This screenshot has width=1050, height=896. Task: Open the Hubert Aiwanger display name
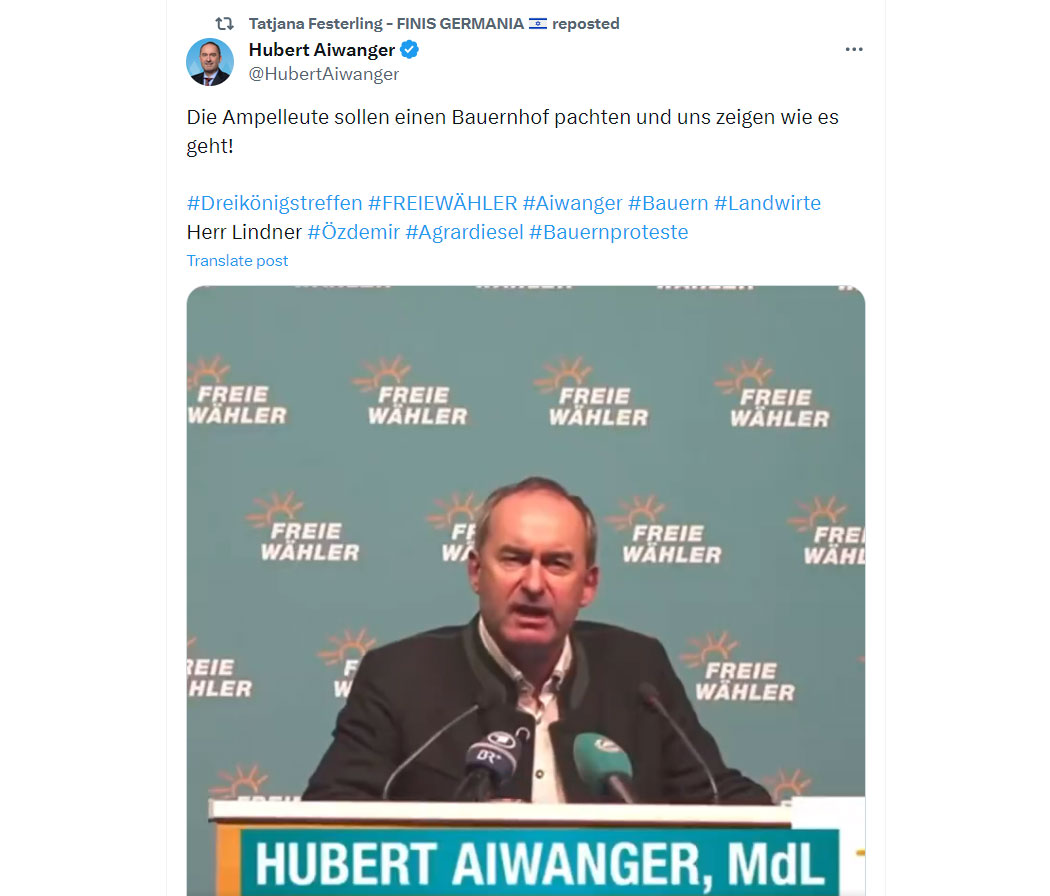point(321,50)
